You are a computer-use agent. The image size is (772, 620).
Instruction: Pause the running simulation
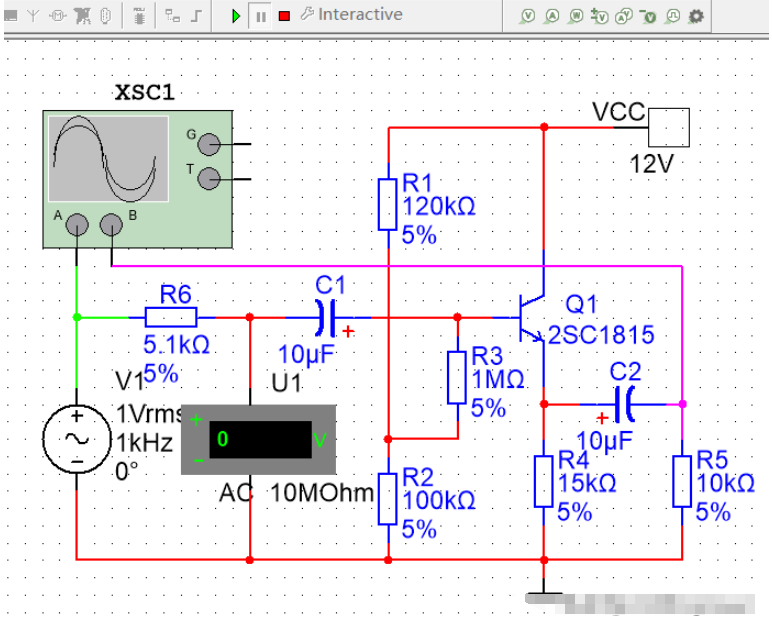point(260,16)
